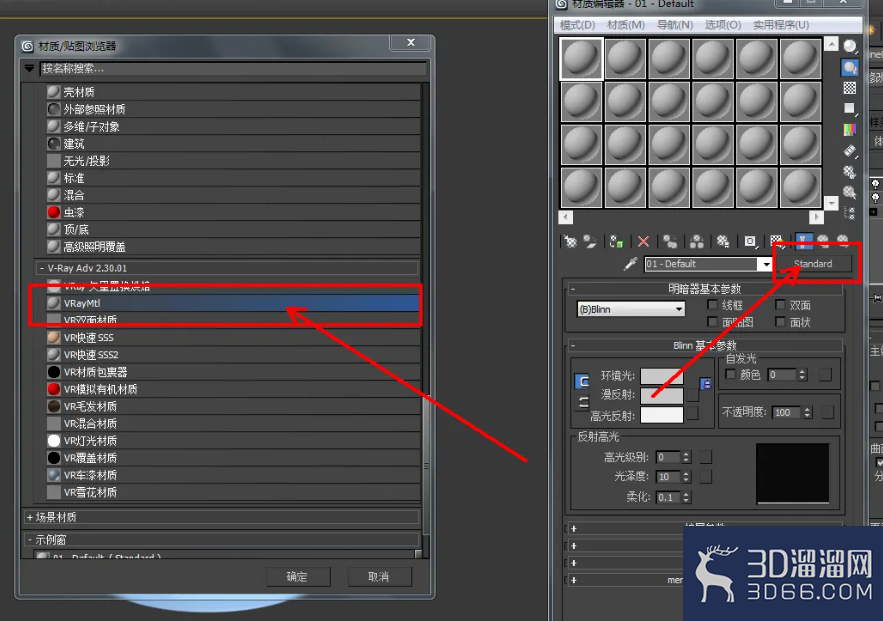Click the 环境光 color swatch
Screen dimensions: 883x621
(662, 376)
